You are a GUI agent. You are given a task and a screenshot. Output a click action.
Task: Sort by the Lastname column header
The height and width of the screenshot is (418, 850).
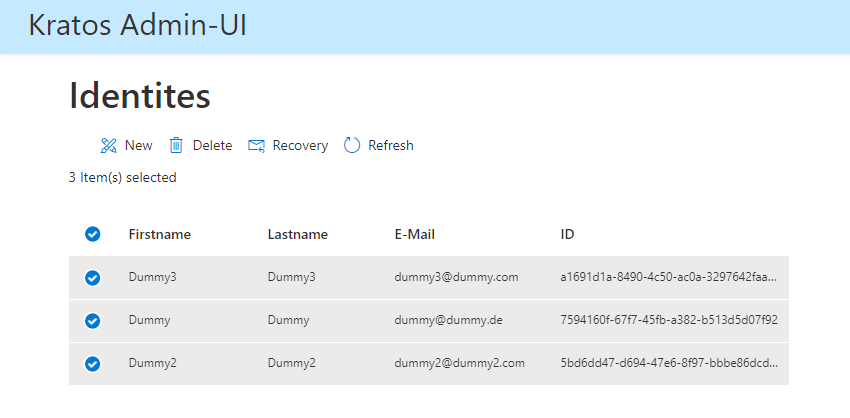298,234
